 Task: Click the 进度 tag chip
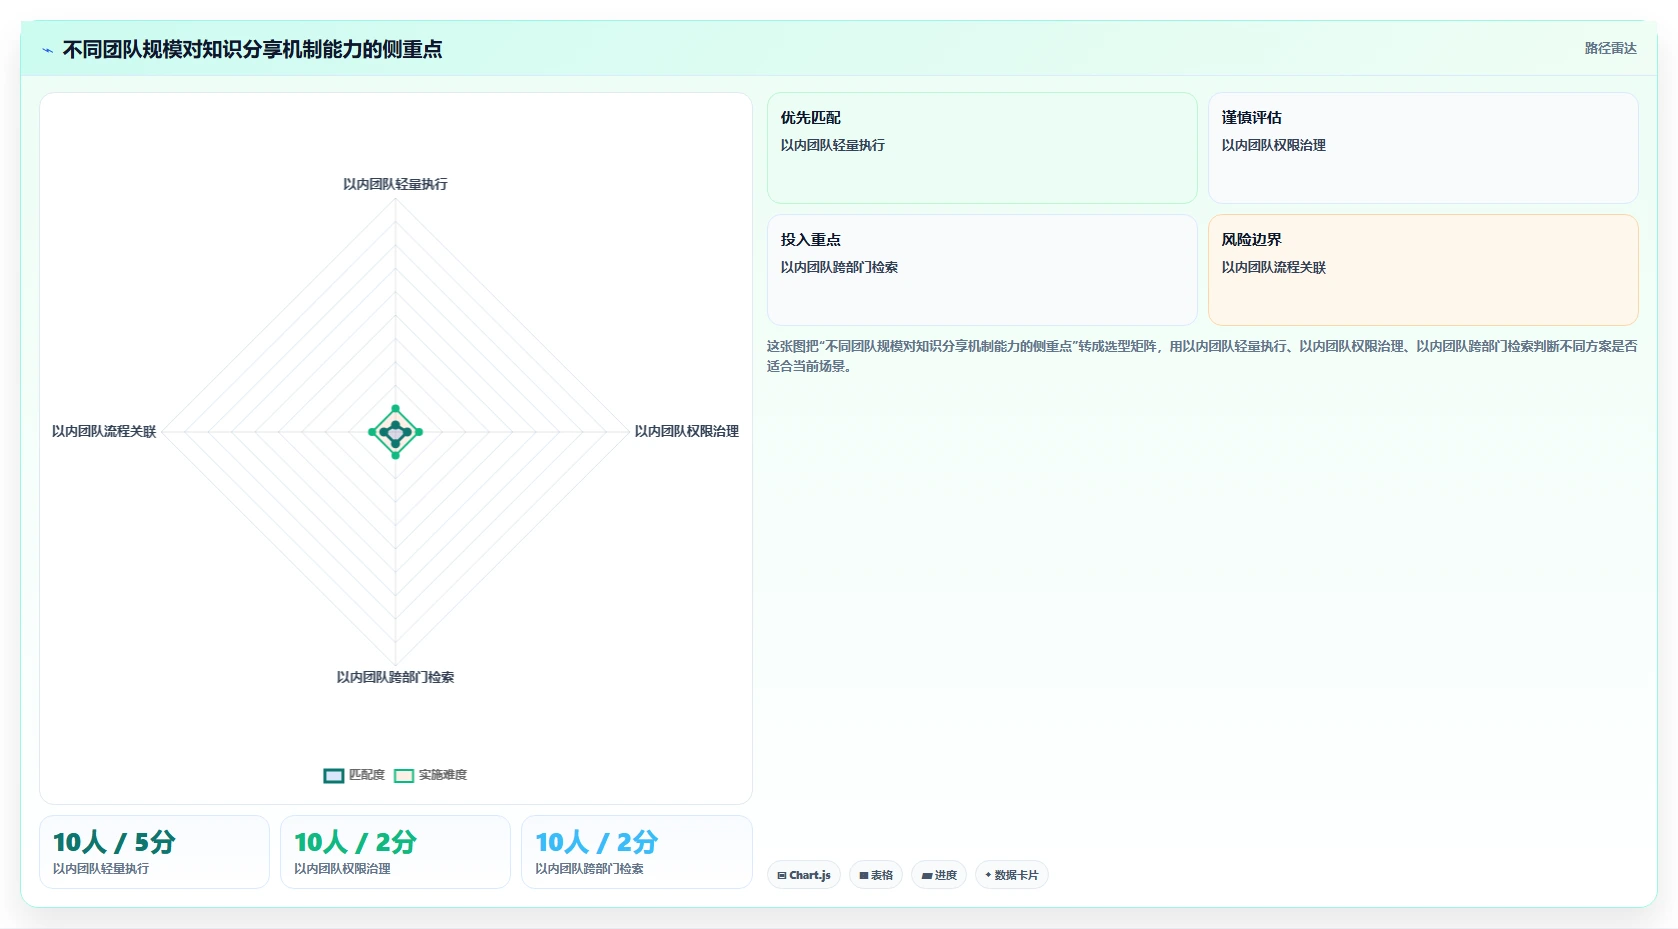point(939,875)
